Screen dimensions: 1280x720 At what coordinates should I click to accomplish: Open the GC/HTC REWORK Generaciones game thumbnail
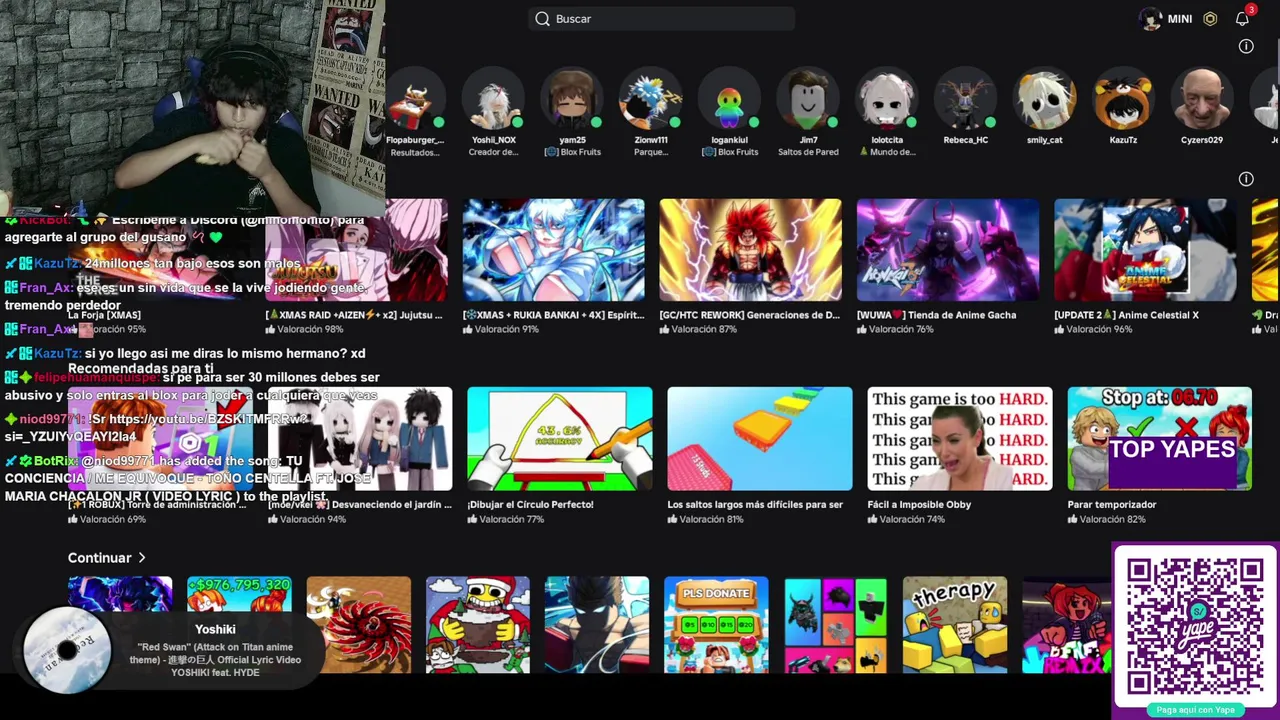(x=750, y=250)
